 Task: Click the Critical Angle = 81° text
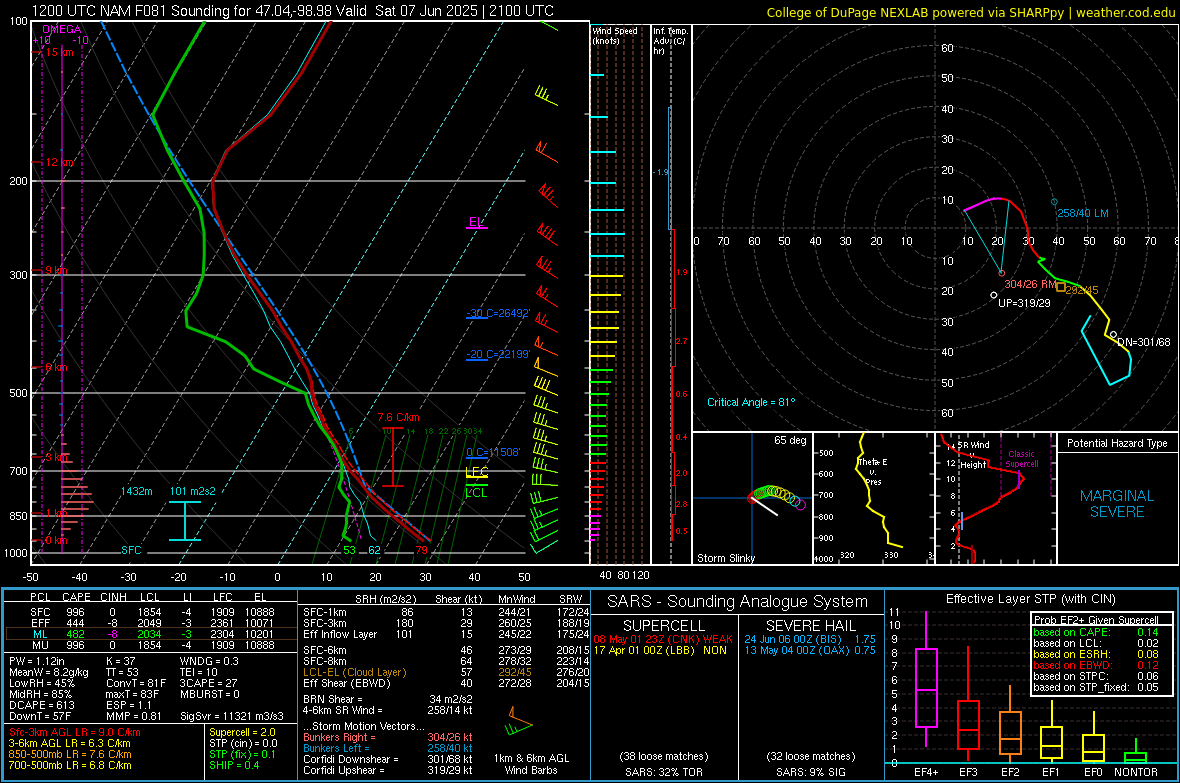[751, 402]
